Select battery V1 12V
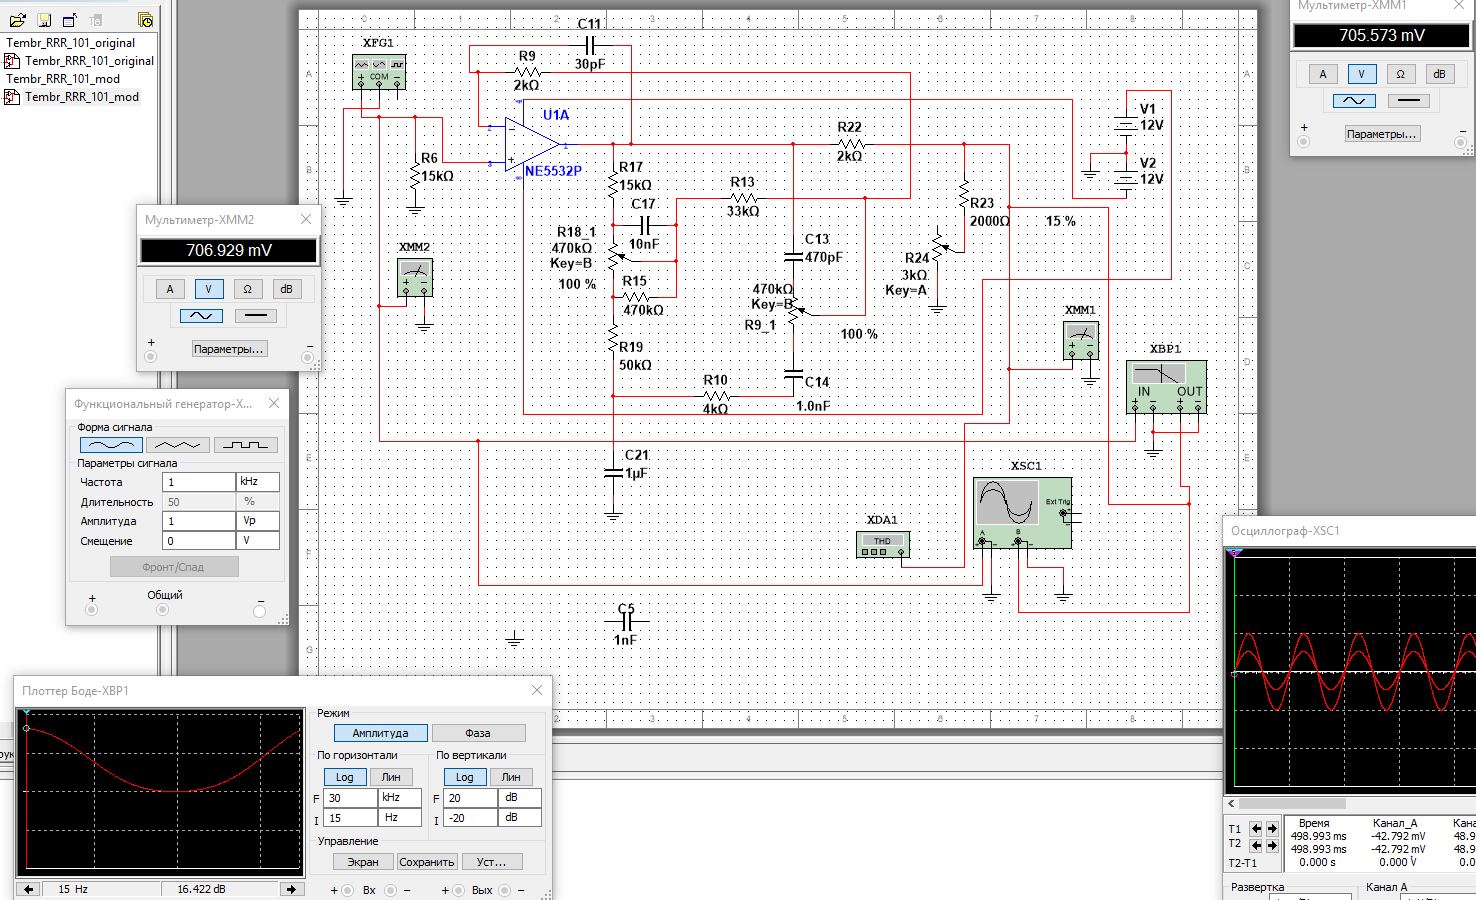Image resolution: width=1476 pixels, height=900 pixels. pos(1127,122)
